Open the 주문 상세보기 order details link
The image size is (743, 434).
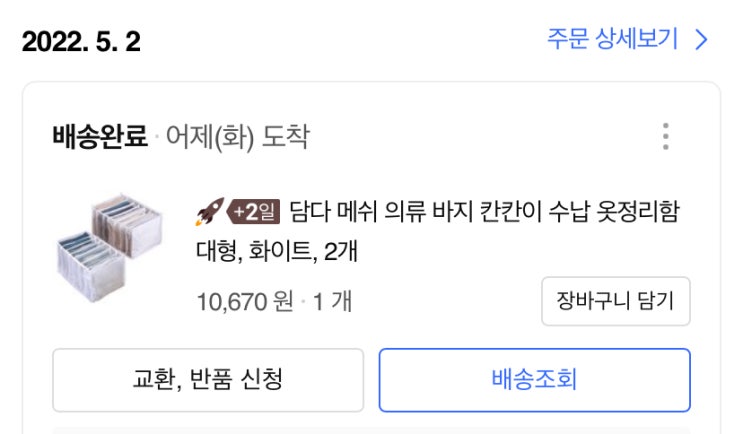coord(611,40)
